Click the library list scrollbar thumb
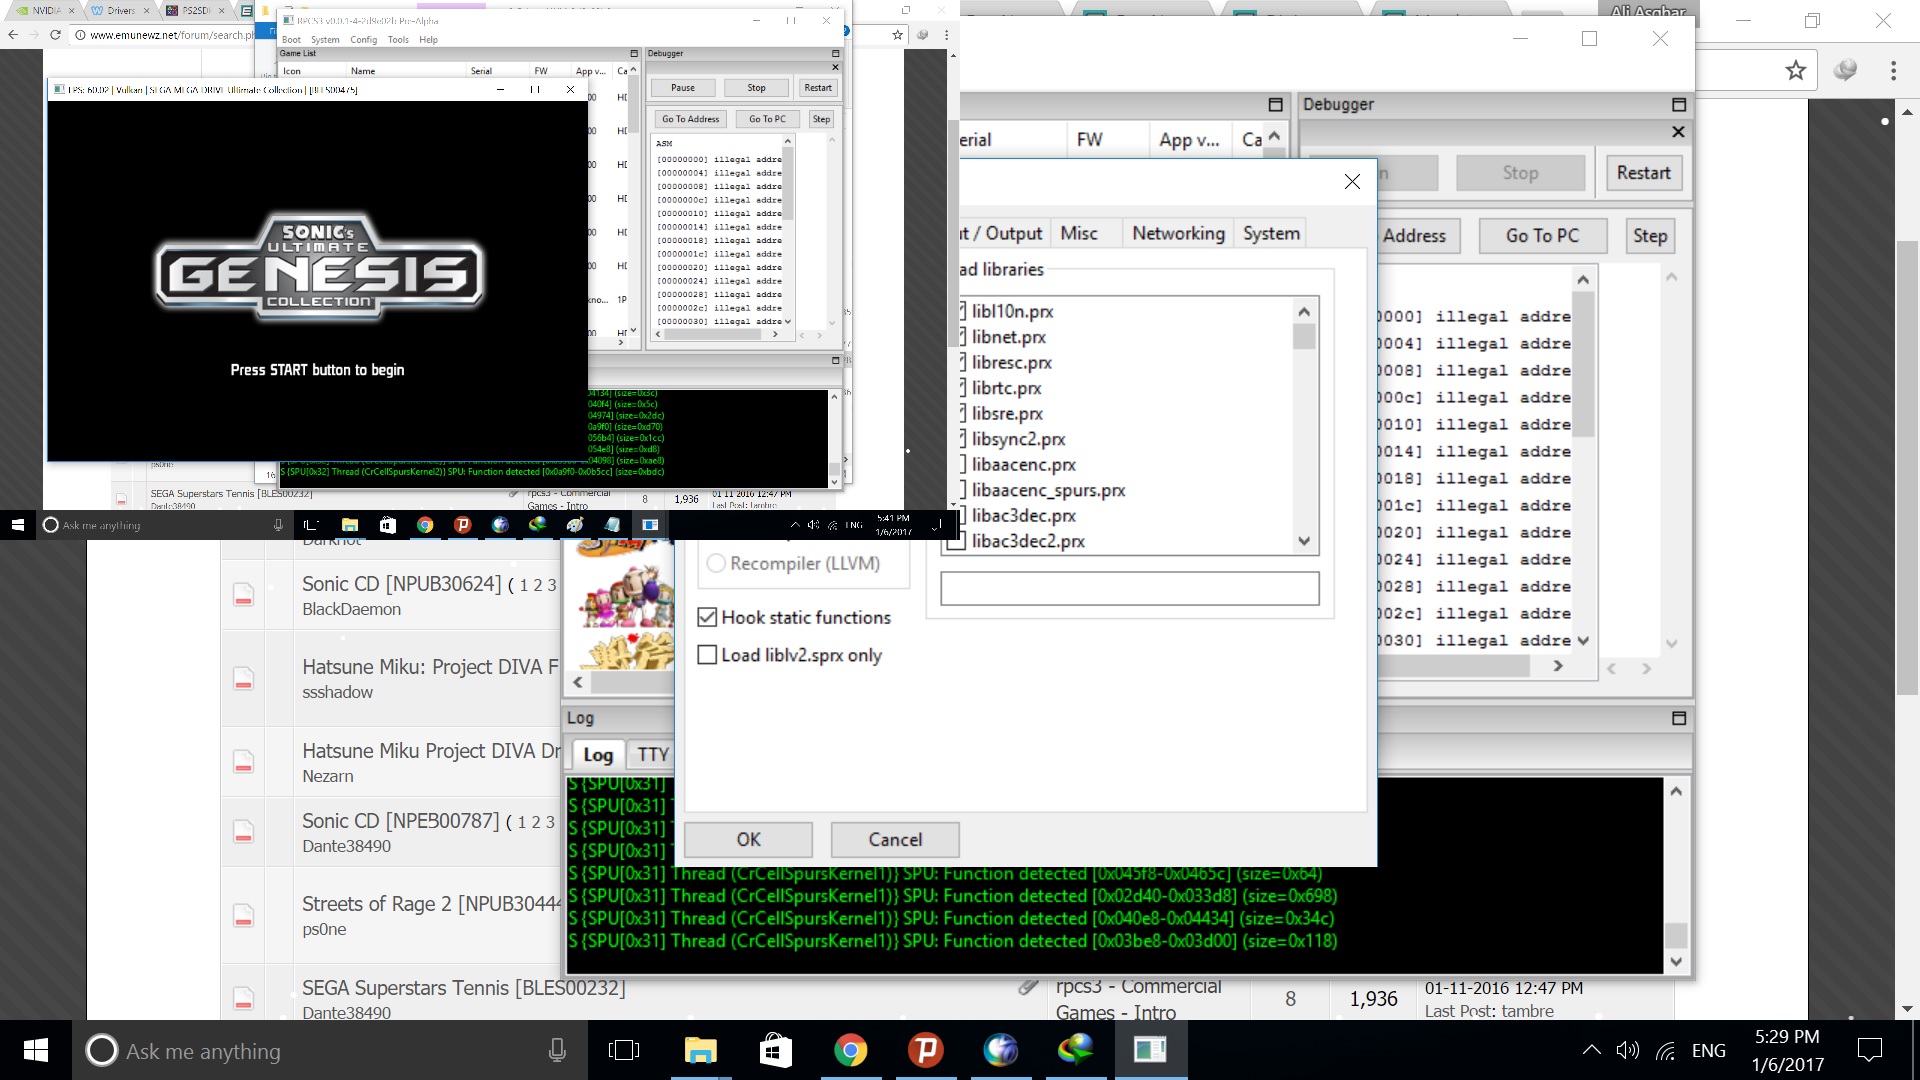Viewport: 1920px width, 1080px height. click(x=1304, y=336)
